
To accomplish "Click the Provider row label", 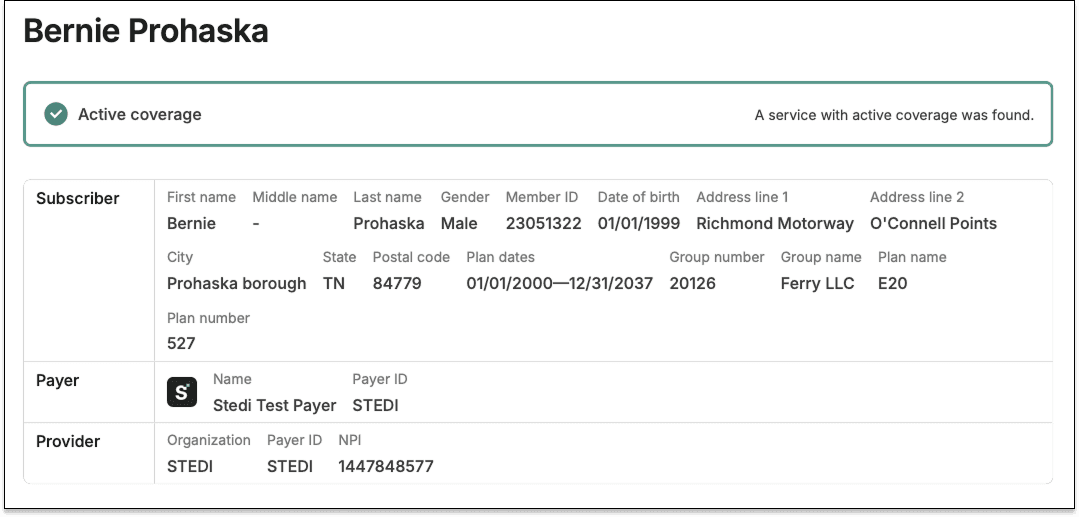I will tap(68, 441).
